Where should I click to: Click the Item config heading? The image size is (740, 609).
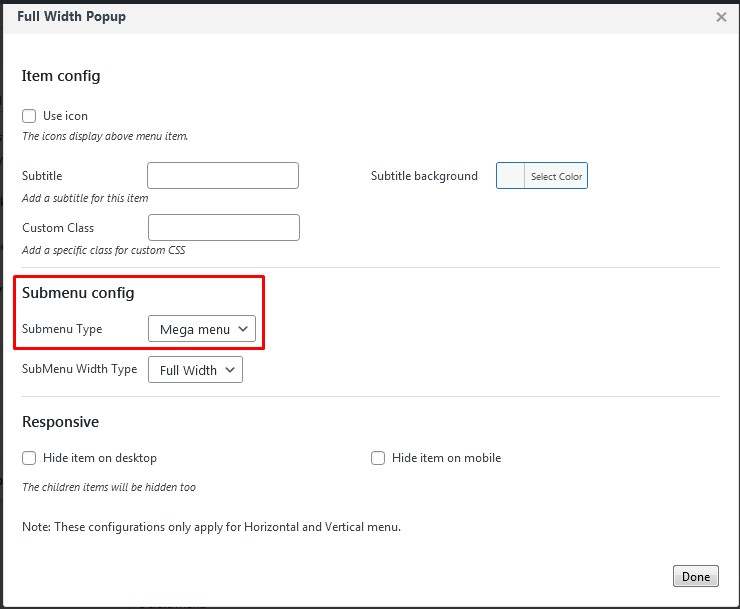pos(61,76)
